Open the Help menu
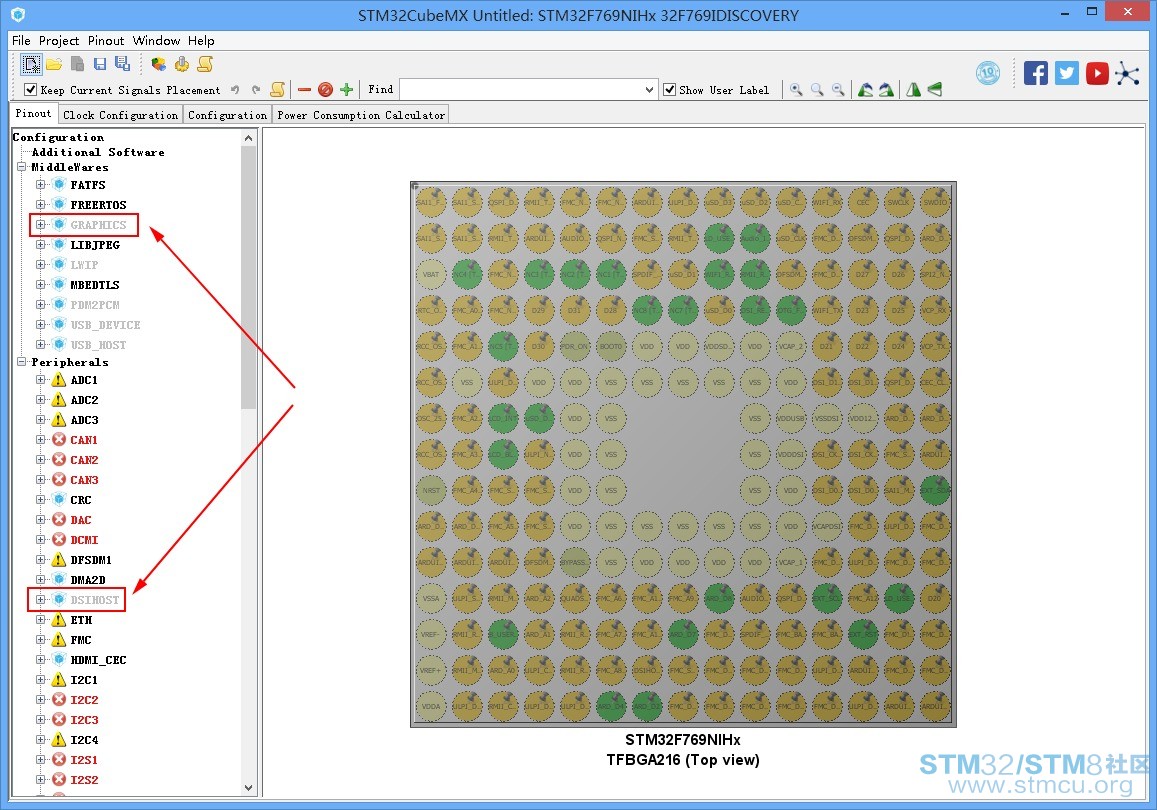Image resolution: width=1157 pixels, height=810 pixels. click(201, 41)
